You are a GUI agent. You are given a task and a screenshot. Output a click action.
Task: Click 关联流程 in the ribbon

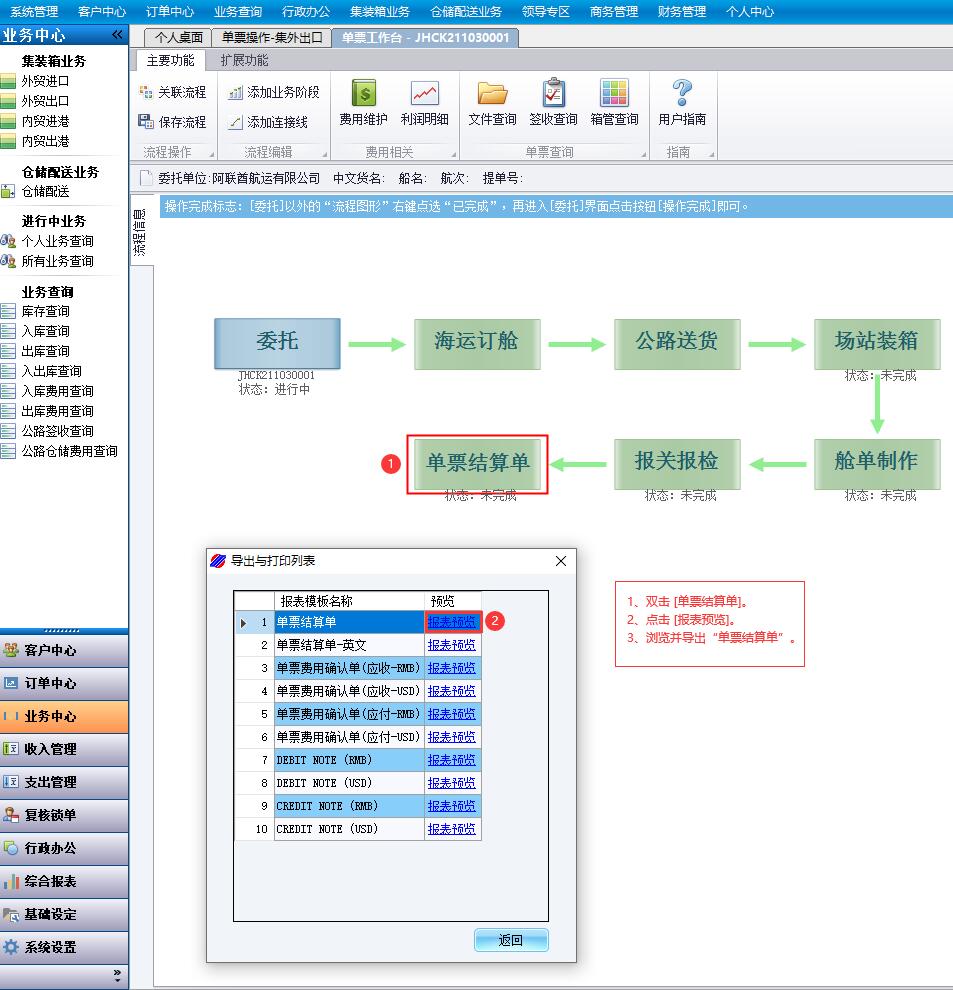(x=172, y=92)
